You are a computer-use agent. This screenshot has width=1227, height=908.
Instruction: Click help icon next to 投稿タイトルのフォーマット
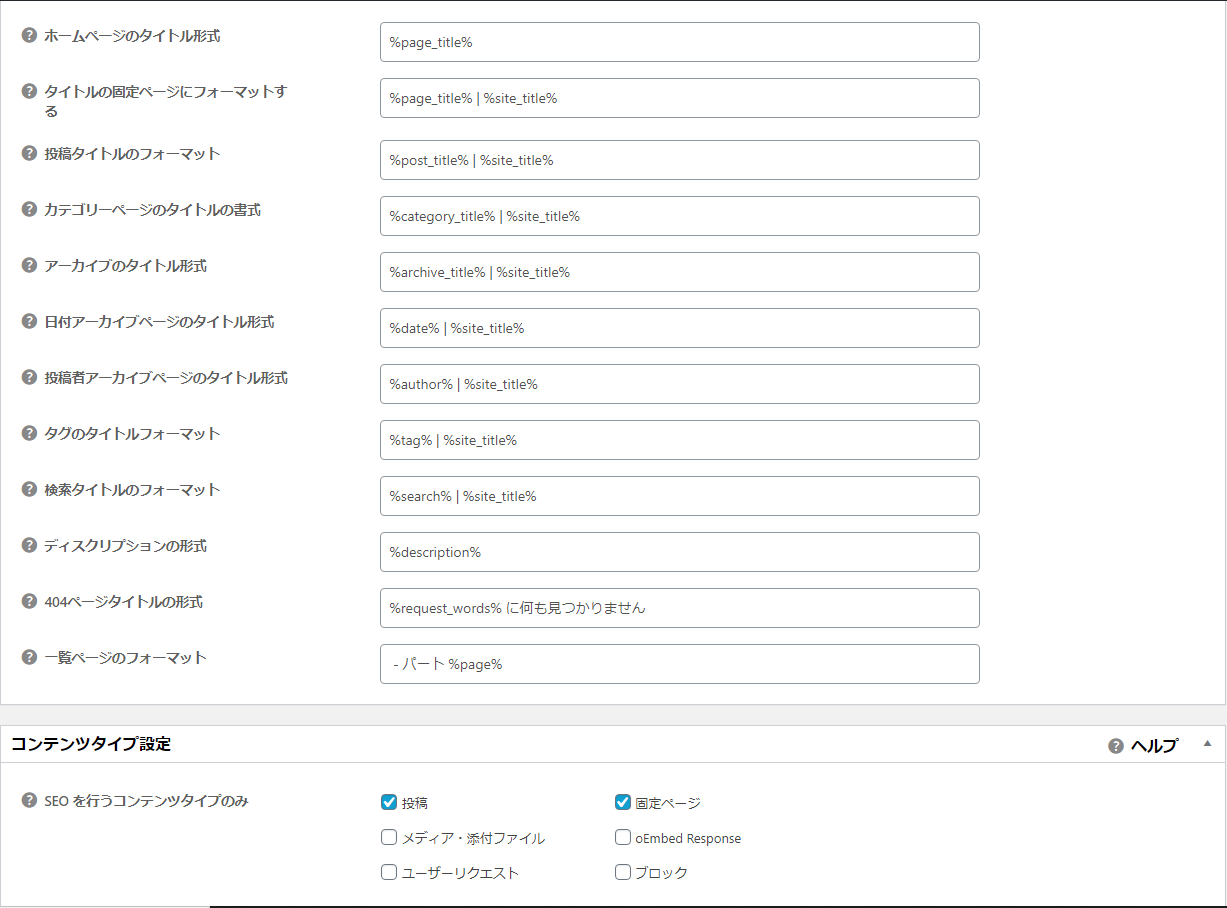(29, 154)
